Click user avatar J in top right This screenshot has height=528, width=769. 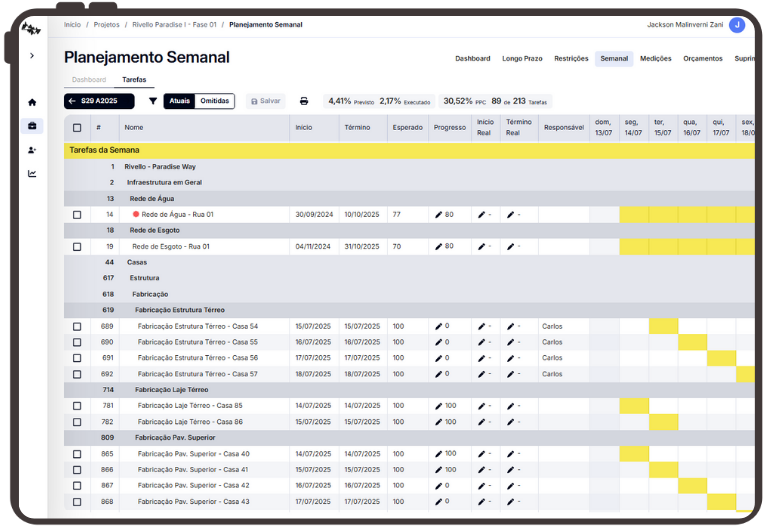point(737,25)
